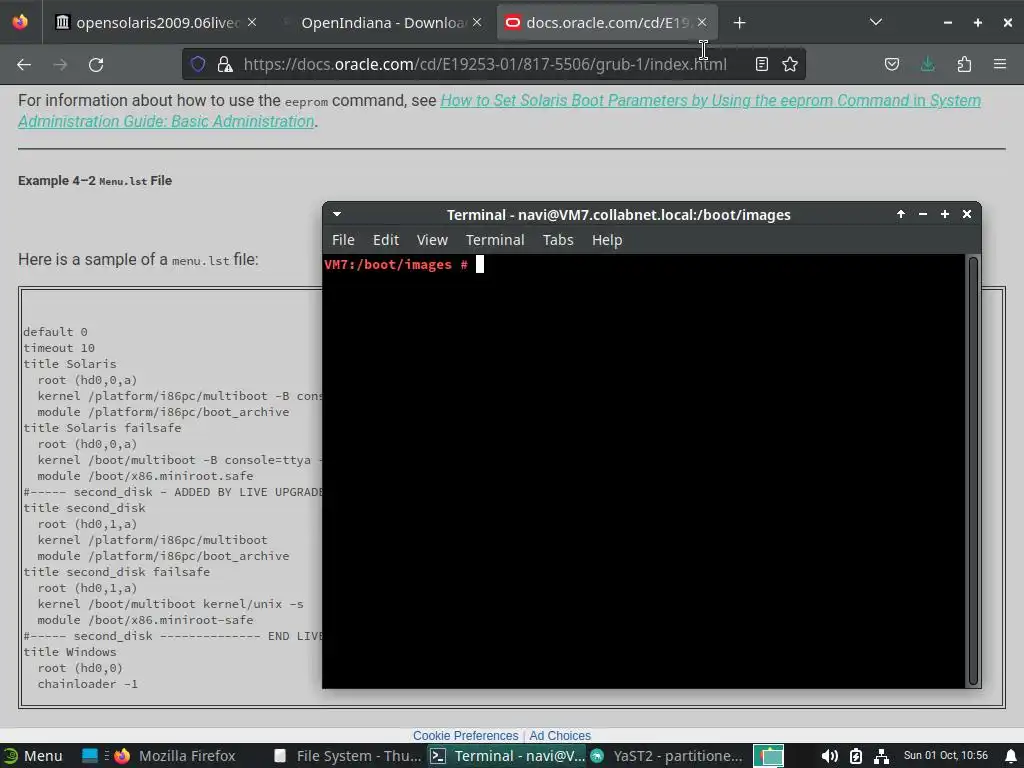Click the 'chainloader -1' line
This screenshot has width=1024, height=768.
tap(88, 684)
